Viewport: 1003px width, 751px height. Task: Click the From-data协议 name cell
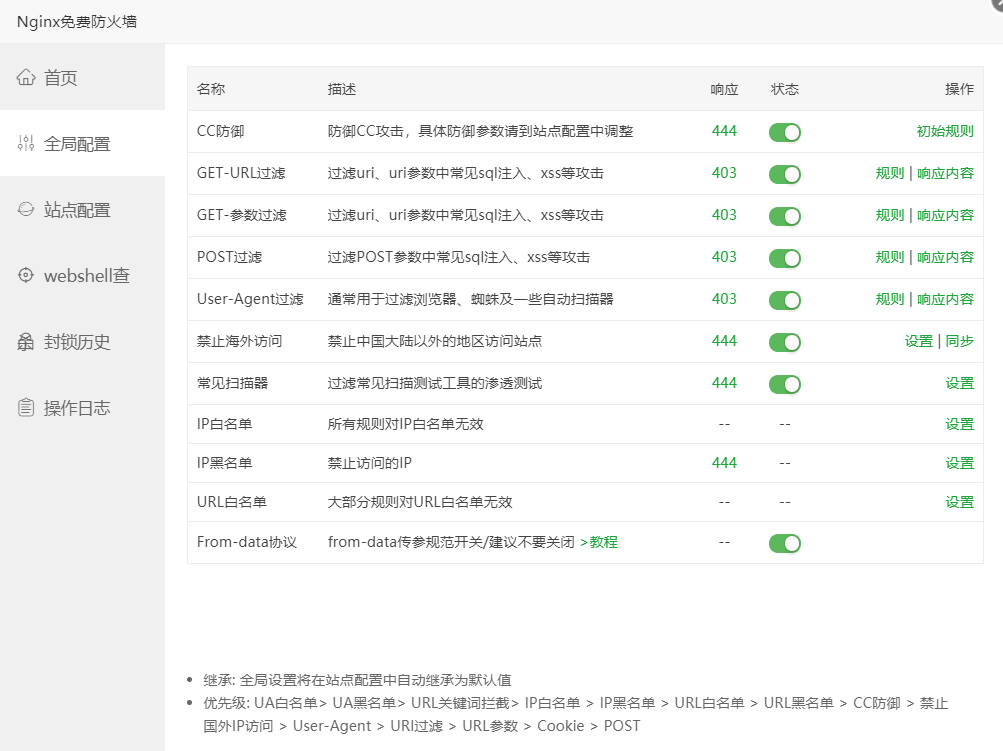pyautogui.click(x=247, y=542)
